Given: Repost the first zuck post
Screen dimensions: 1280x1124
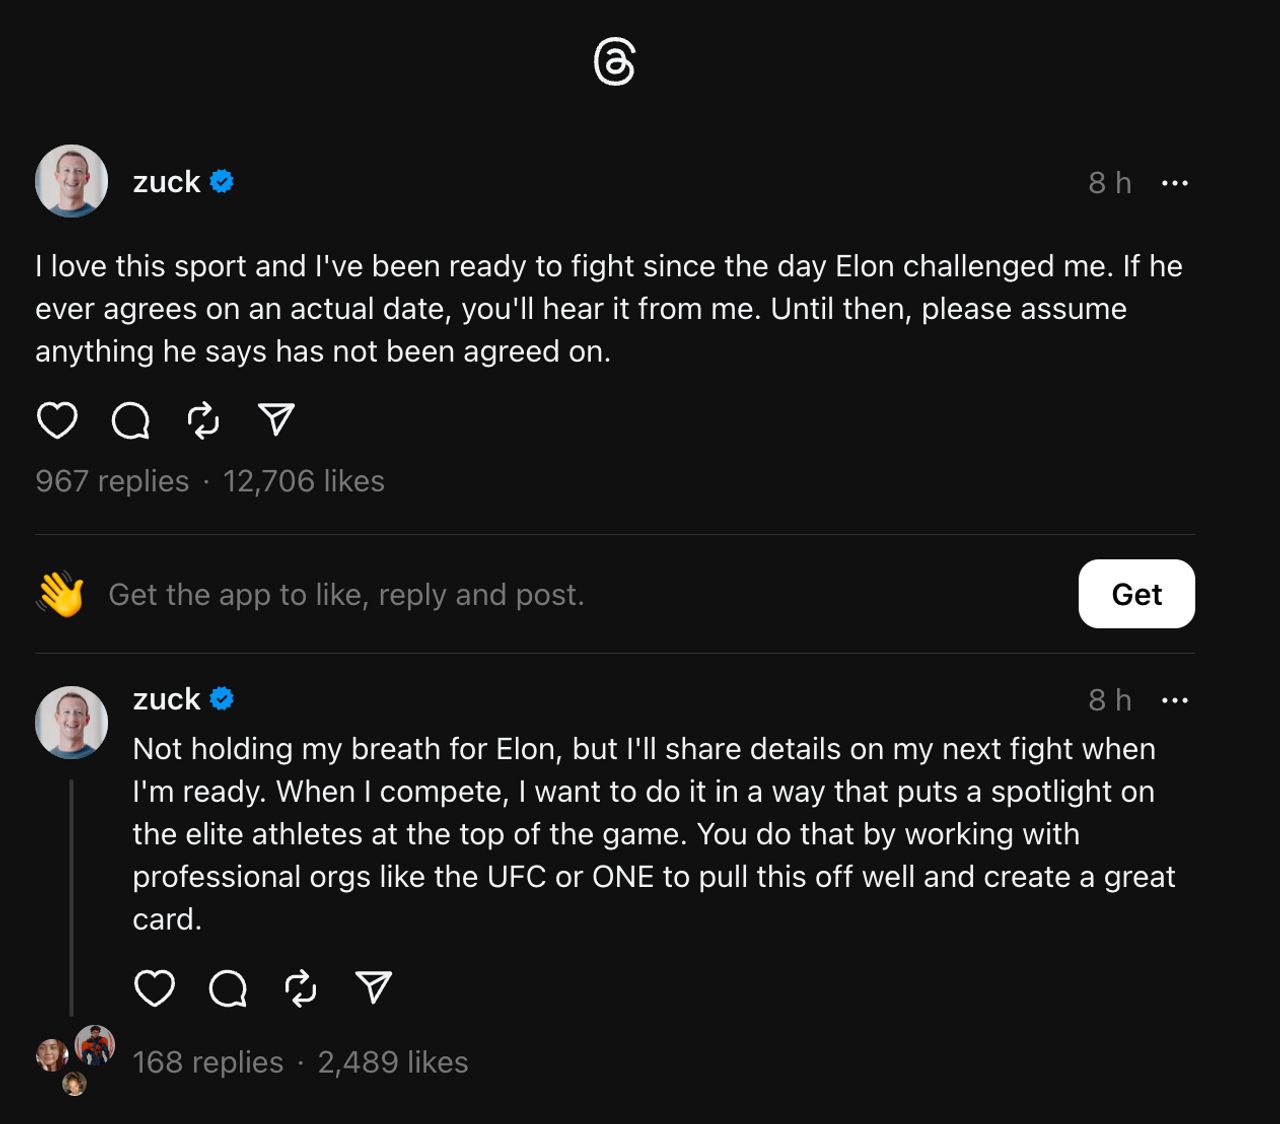Looking at the screenshot, I should (x=203, y=420).
